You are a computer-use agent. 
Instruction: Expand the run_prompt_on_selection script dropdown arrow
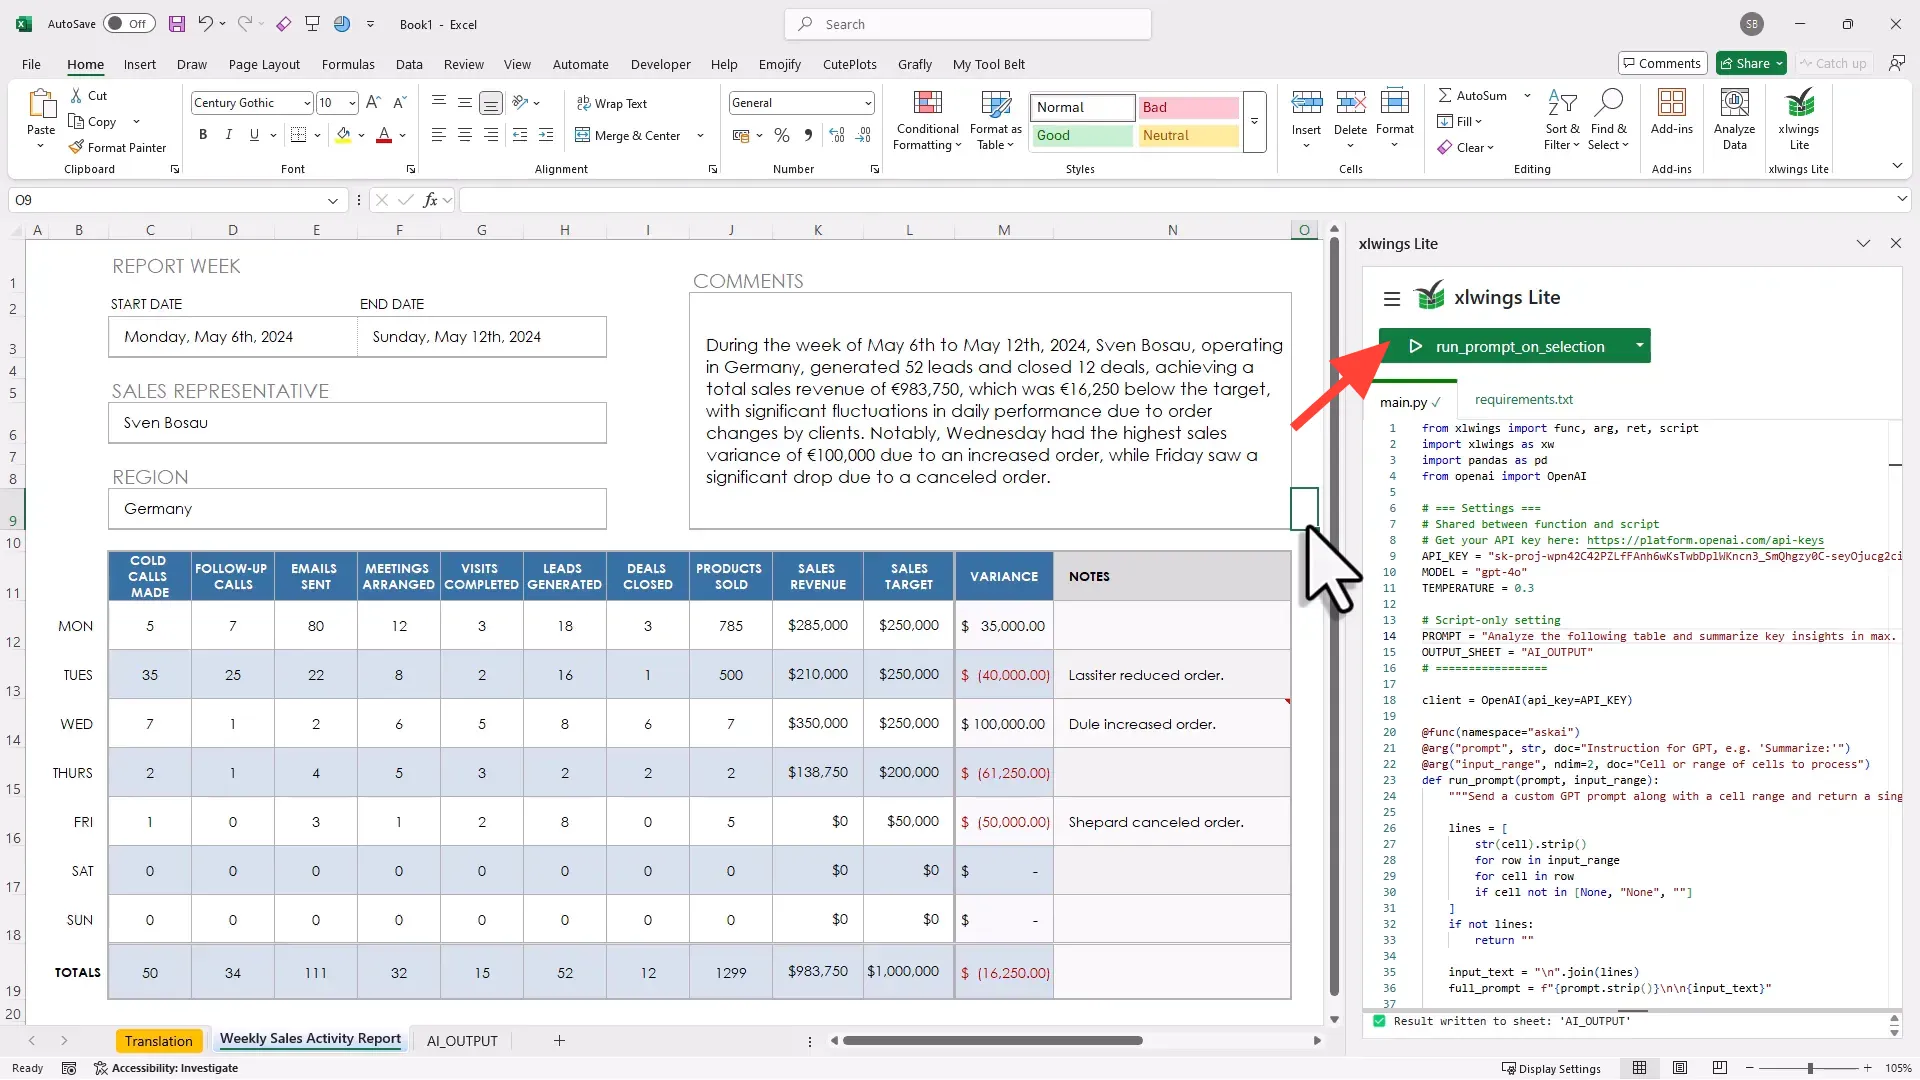point(1639,346)
